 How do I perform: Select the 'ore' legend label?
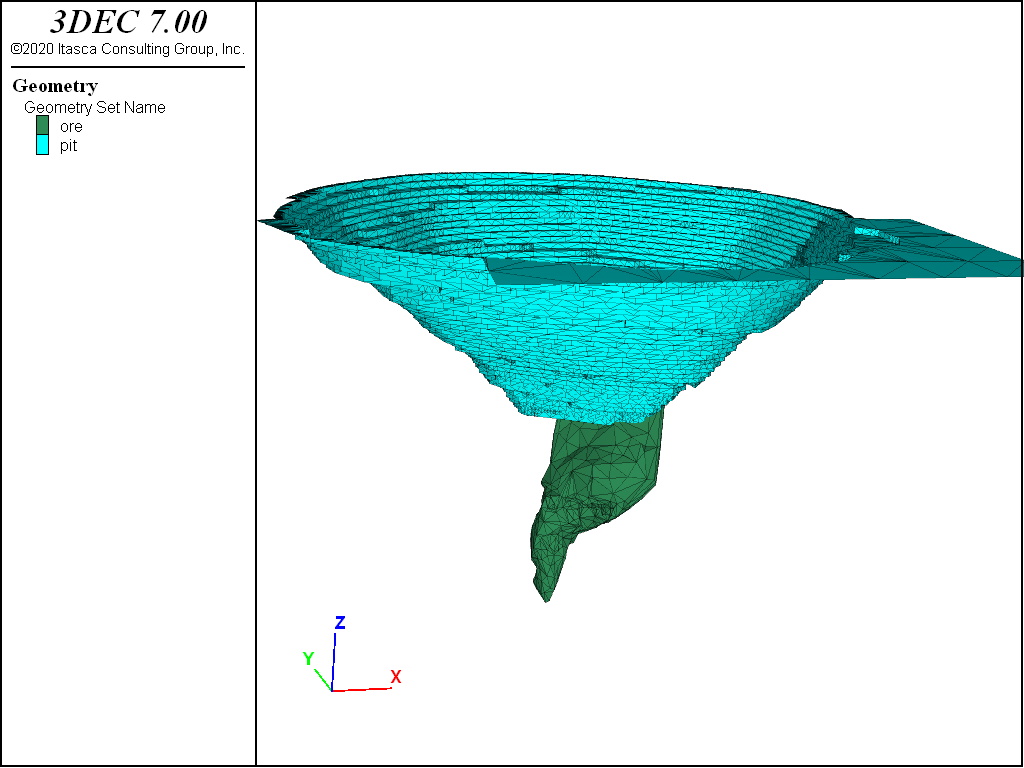tap(71, 127)
